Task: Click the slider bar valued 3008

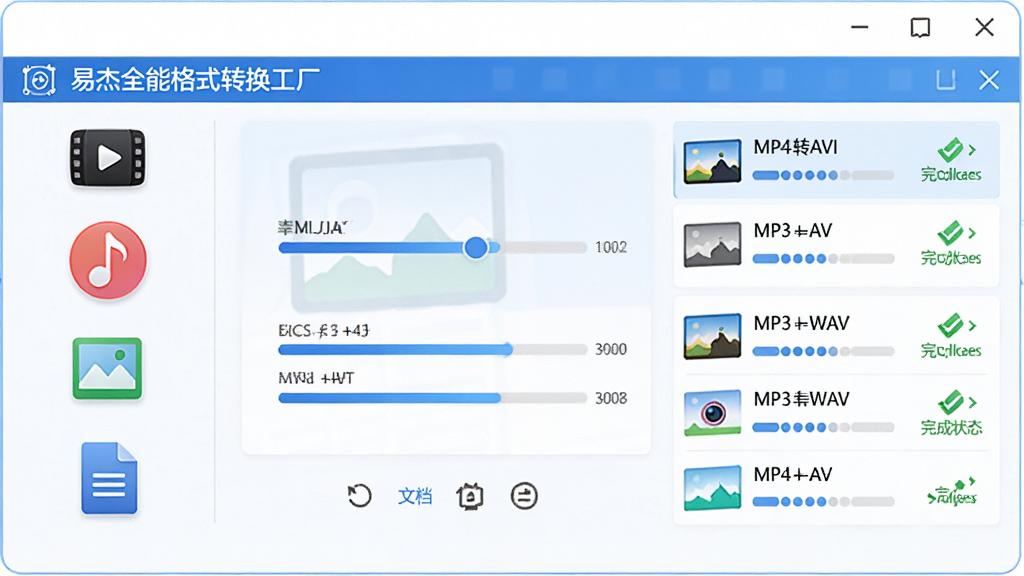Action: pos(432,398)
